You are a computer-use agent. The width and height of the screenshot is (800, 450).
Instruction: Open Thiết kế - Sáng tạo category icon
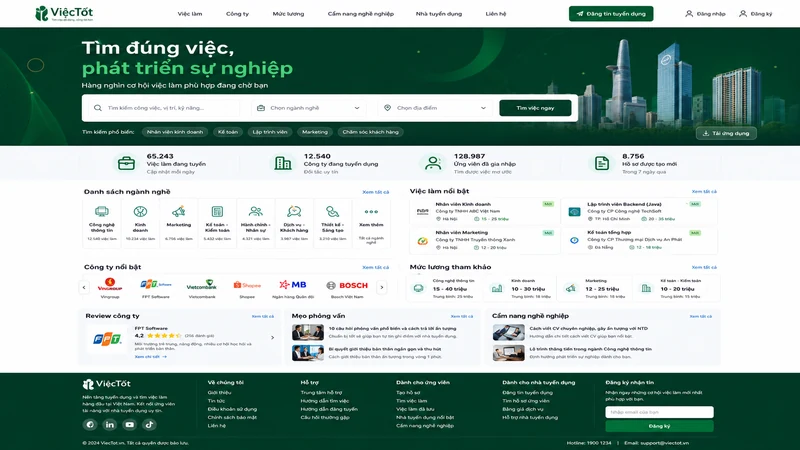(x=333, y=211)
